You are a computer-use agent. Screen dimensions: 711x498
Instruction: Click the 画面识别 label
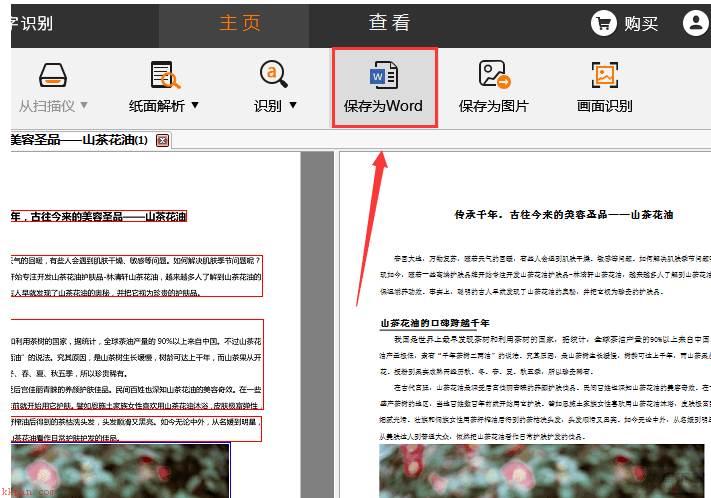coord(604,106)
